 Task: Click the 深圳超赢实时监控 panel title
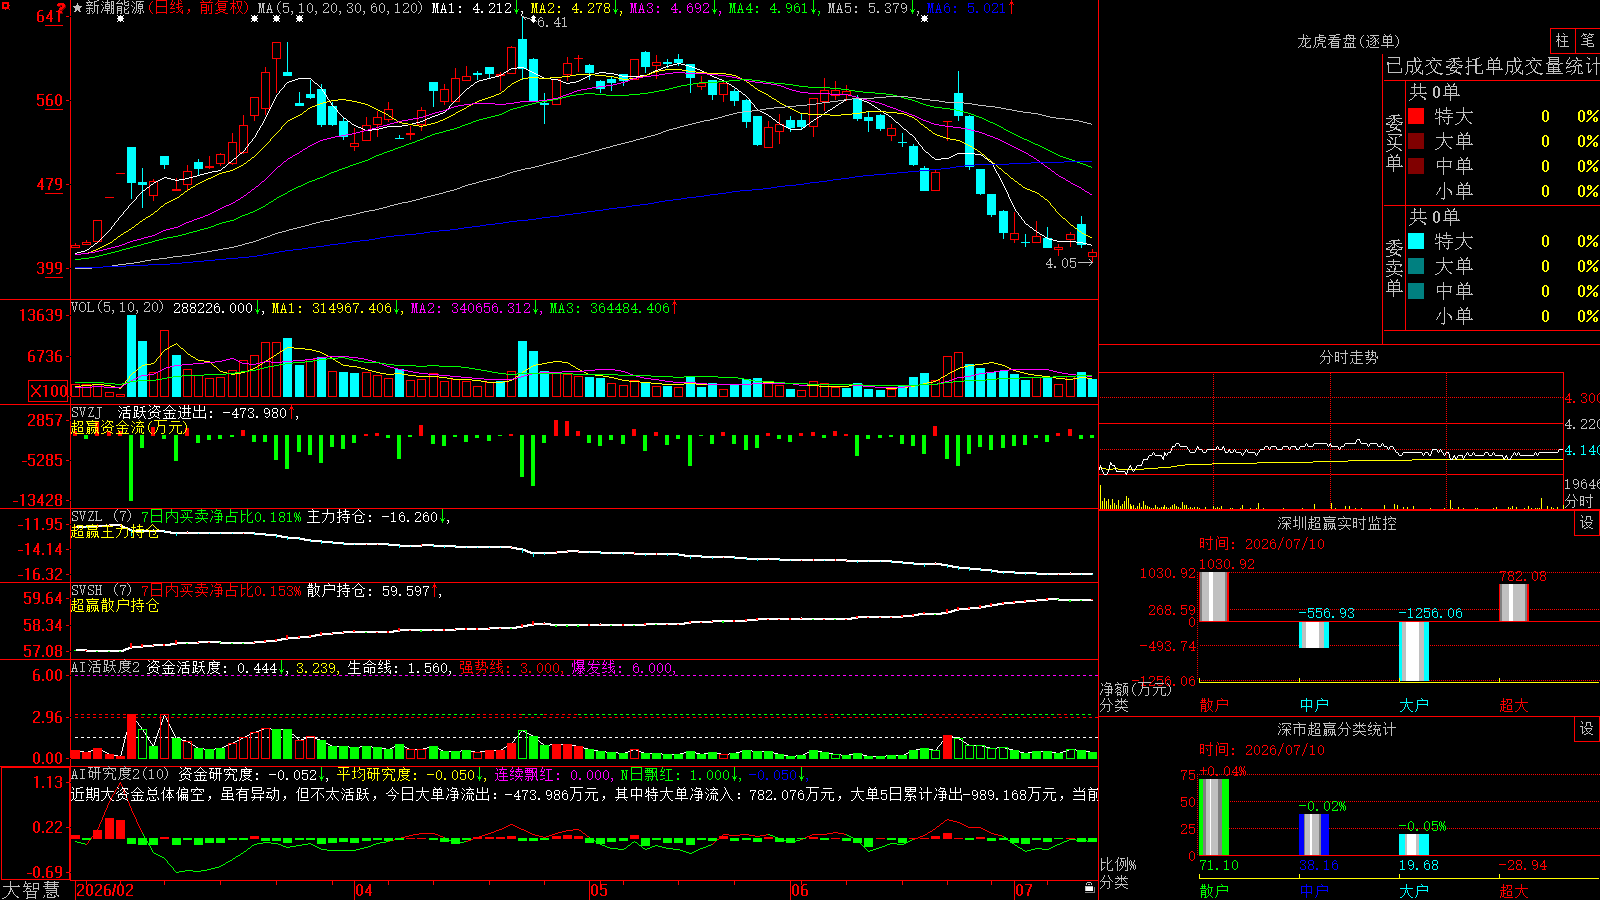(x=1336, y=523)
